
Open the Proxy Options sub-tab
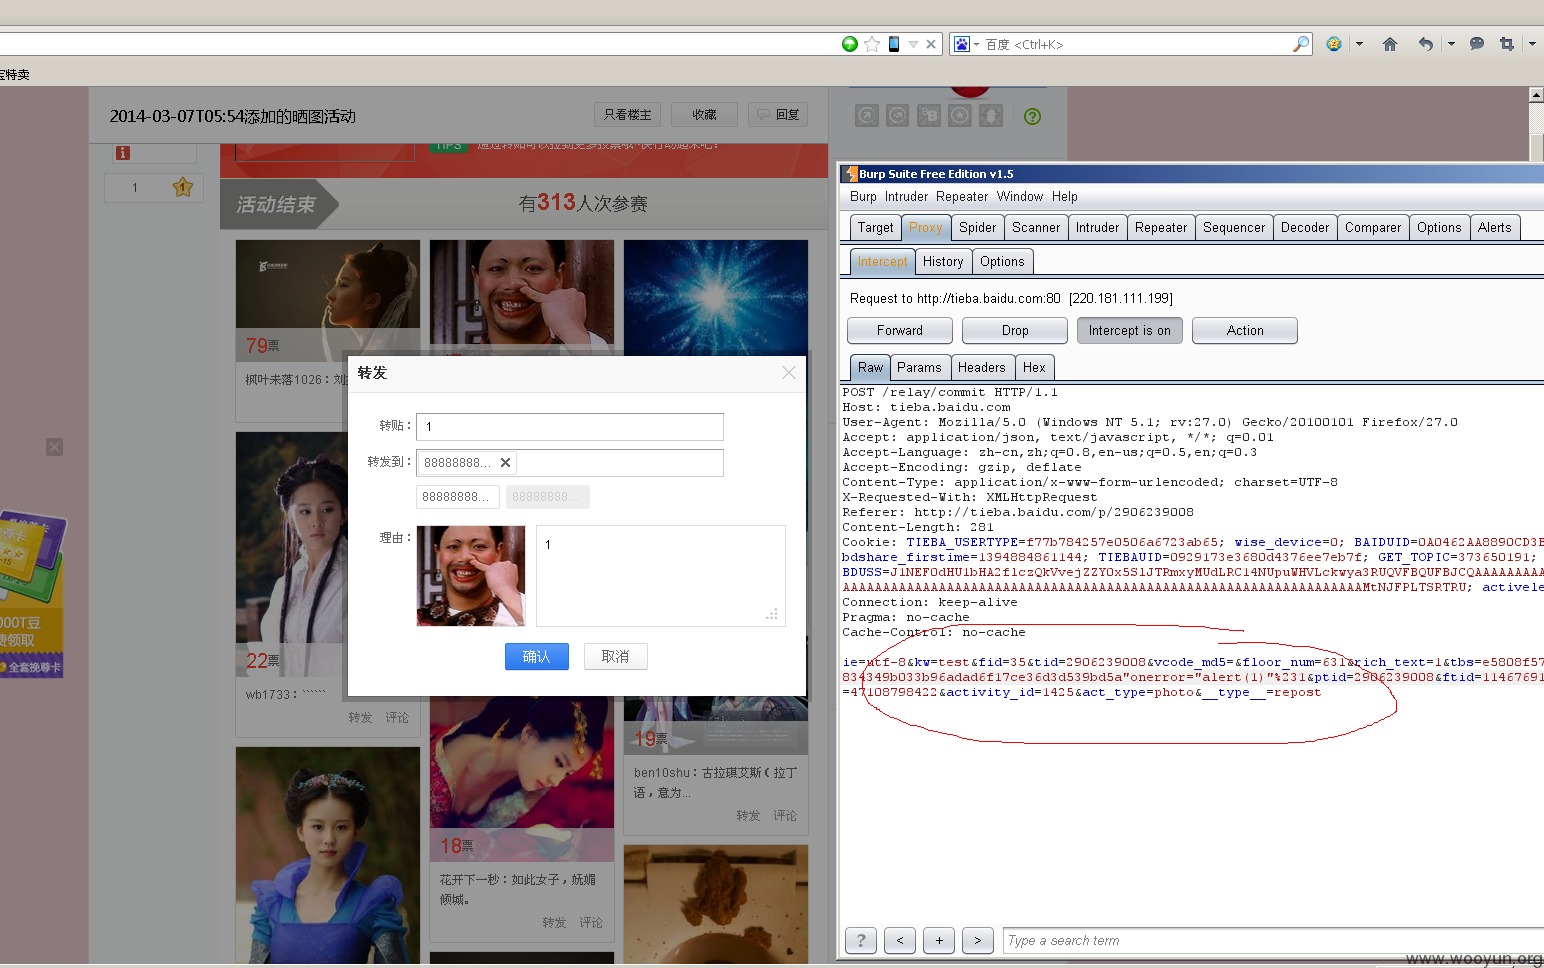[1002, 262]
